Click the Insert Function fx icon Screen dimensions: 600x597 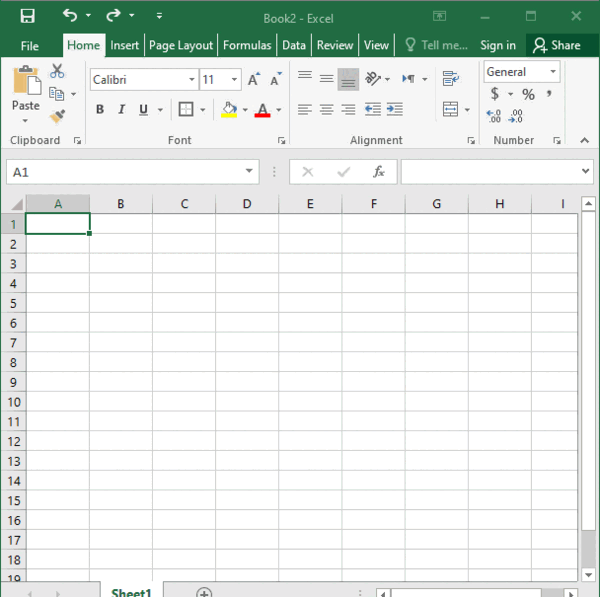click(x=378, y=172)
